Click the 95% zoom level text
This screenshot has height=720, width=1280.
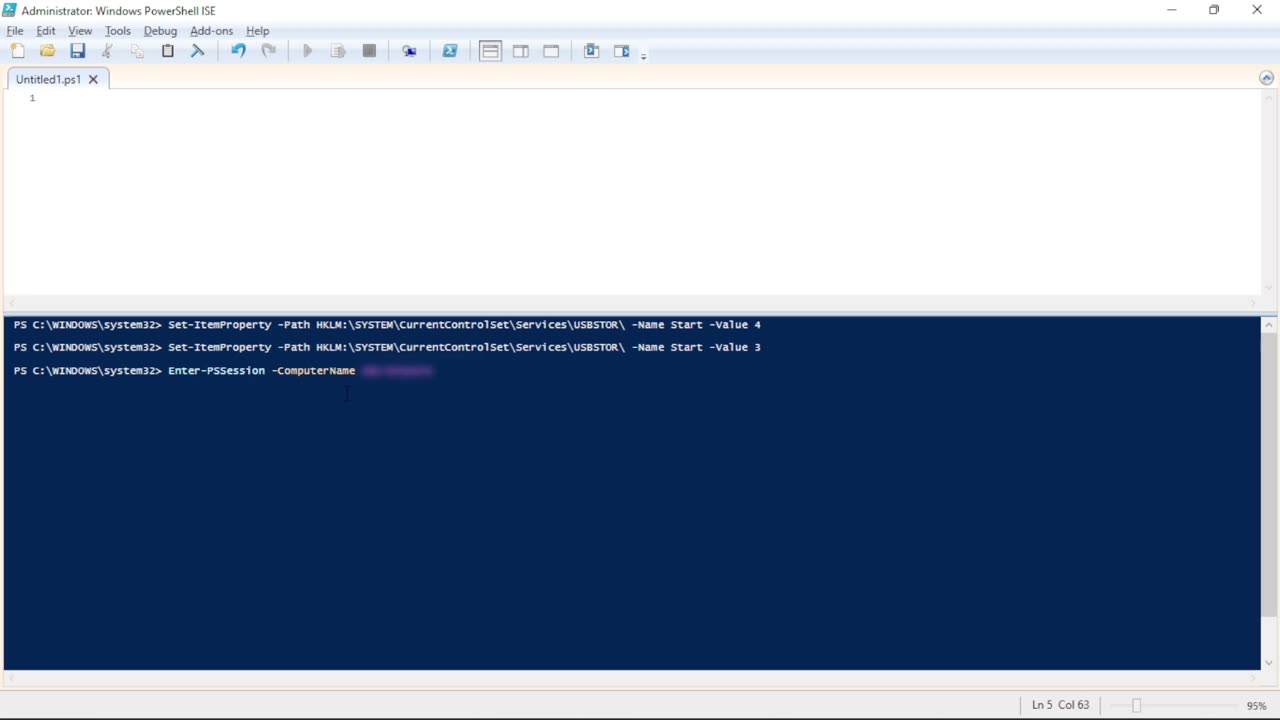point(1256,706)
